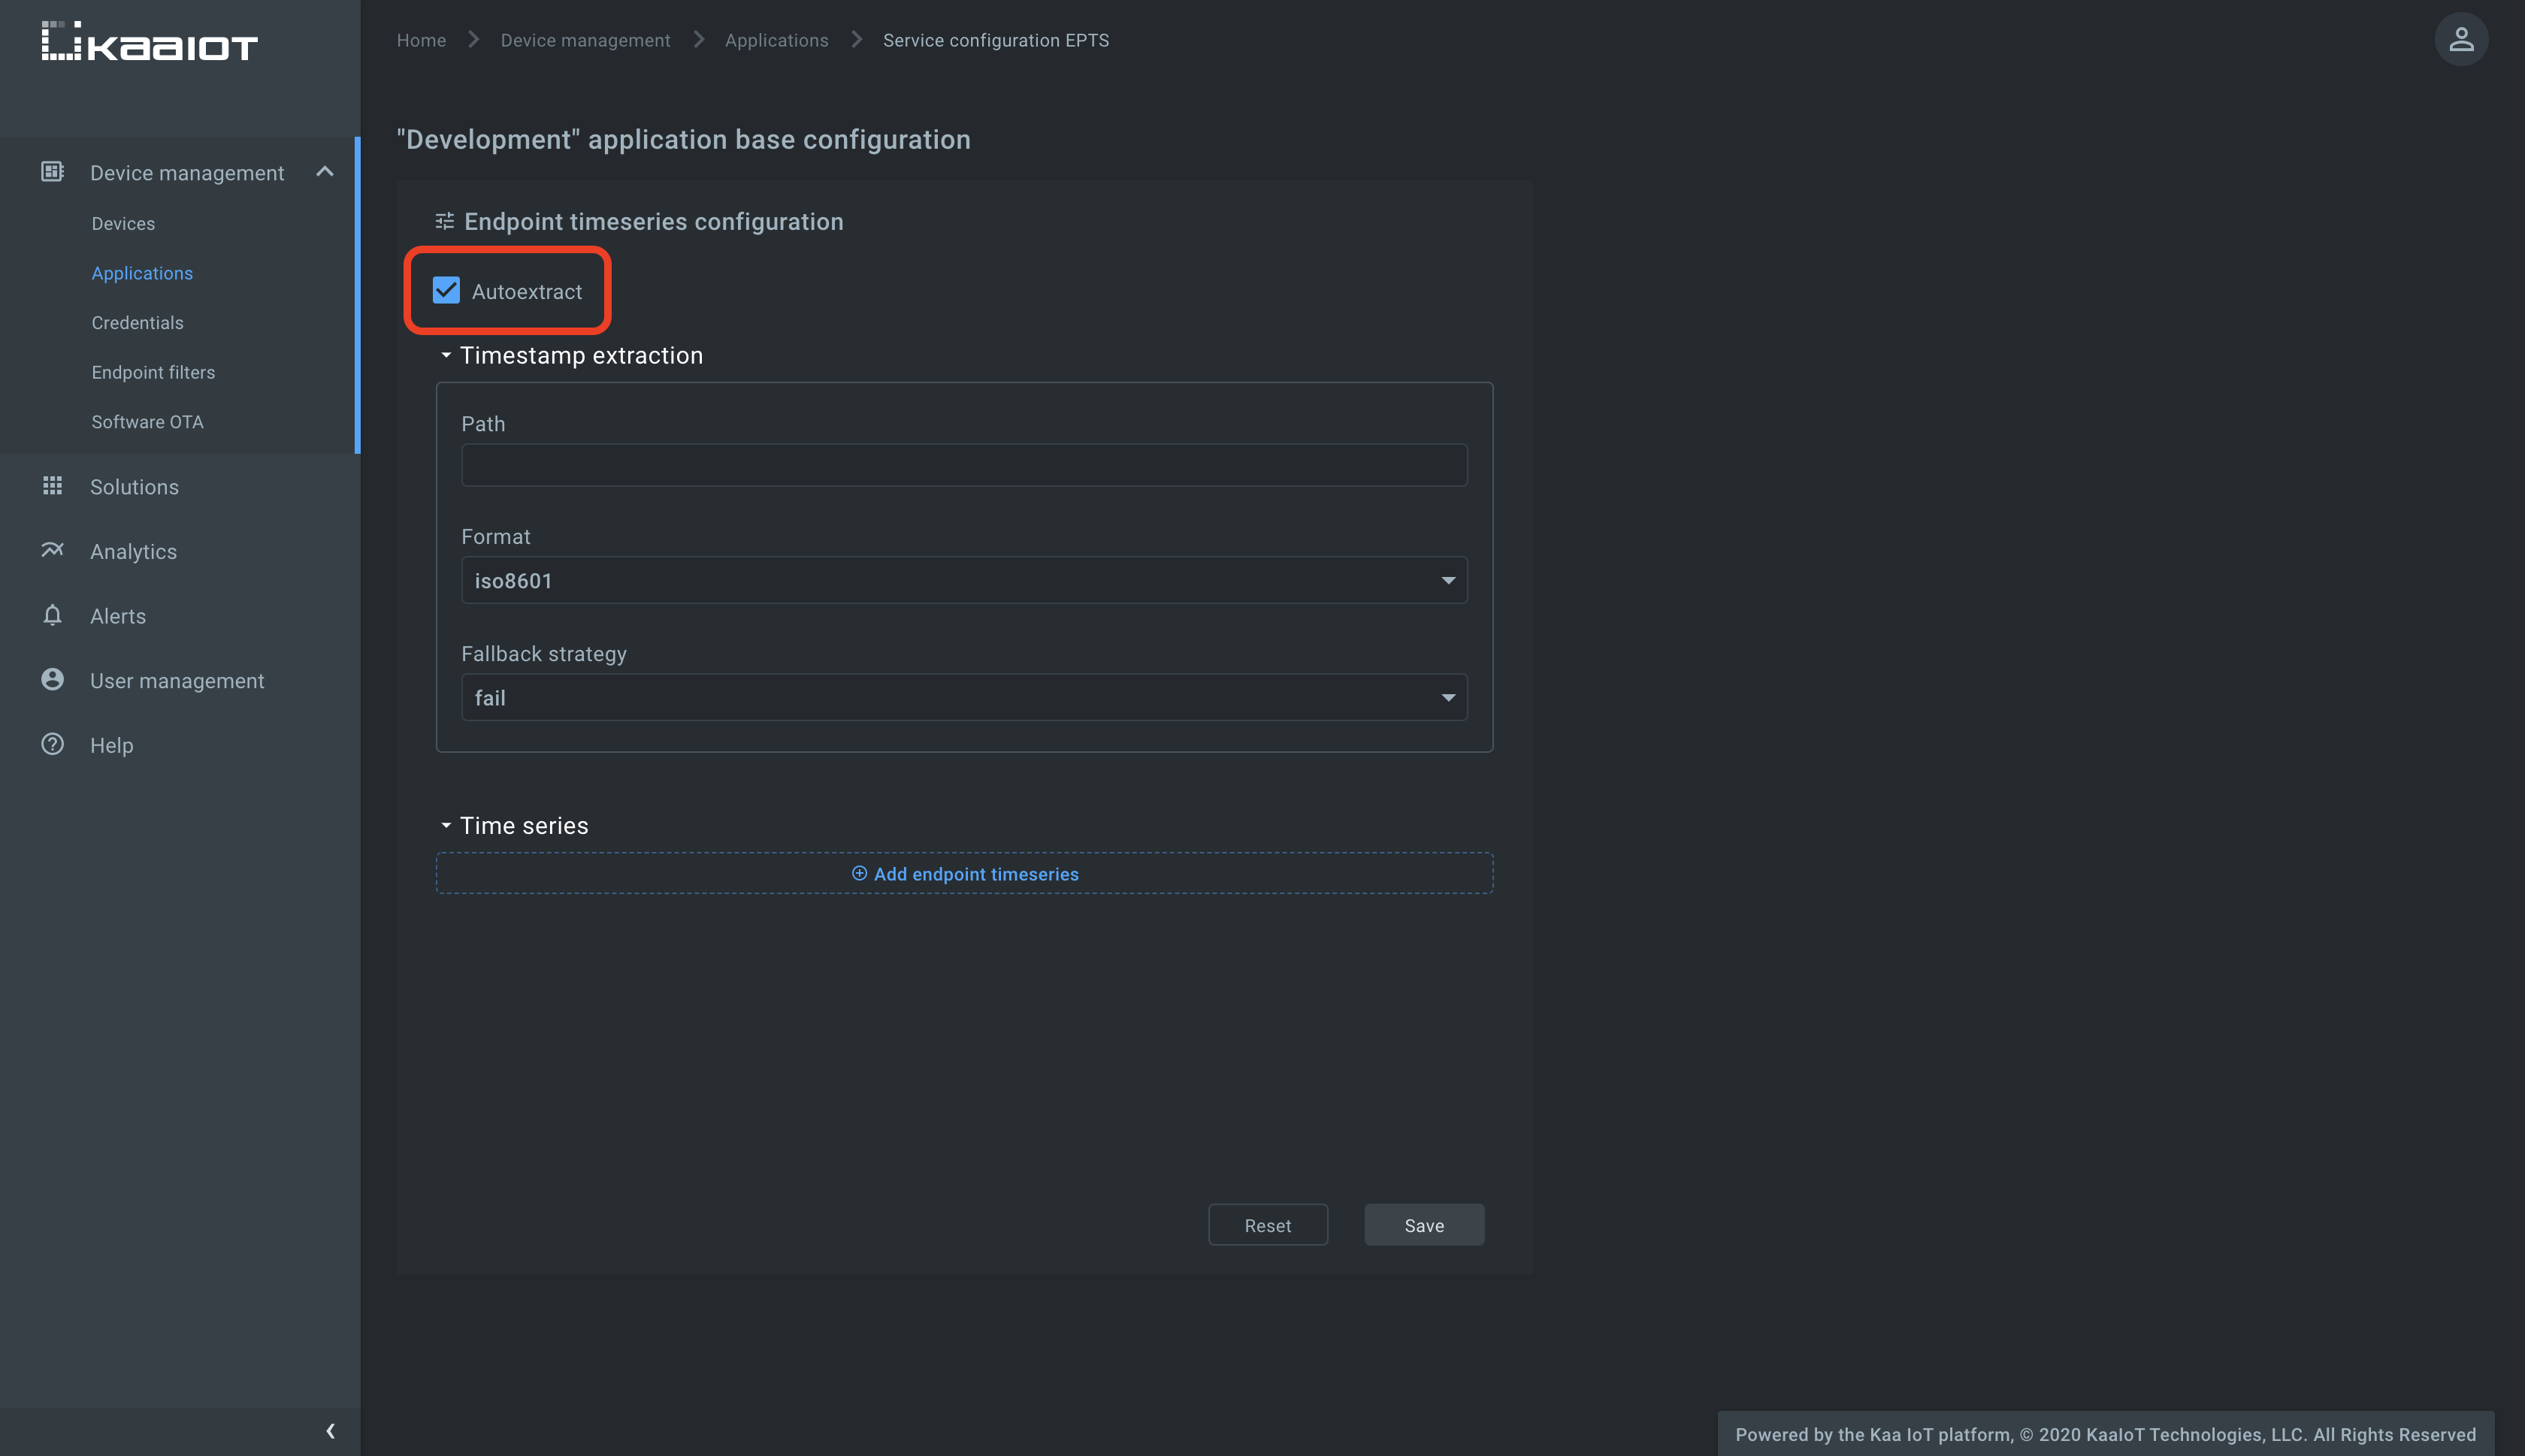Image resolution: width=2525 pixels, height=1456 pixels.
Task: Click the Analytics icon in sidebar
Action: (50, 551)
